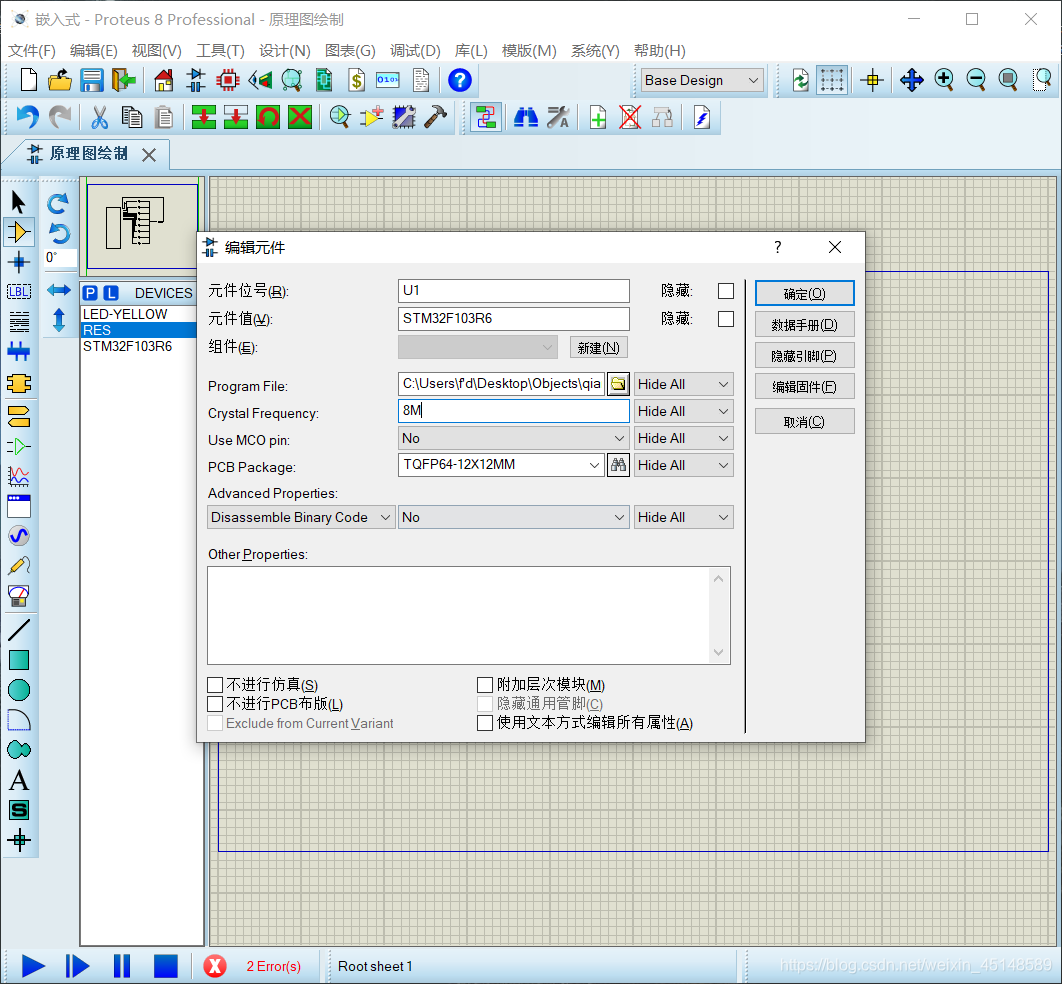The width and height of the screenshot is (1062, 984).
Task: Select the Wire Label LBL tool
Action: [x=18, y=292]
